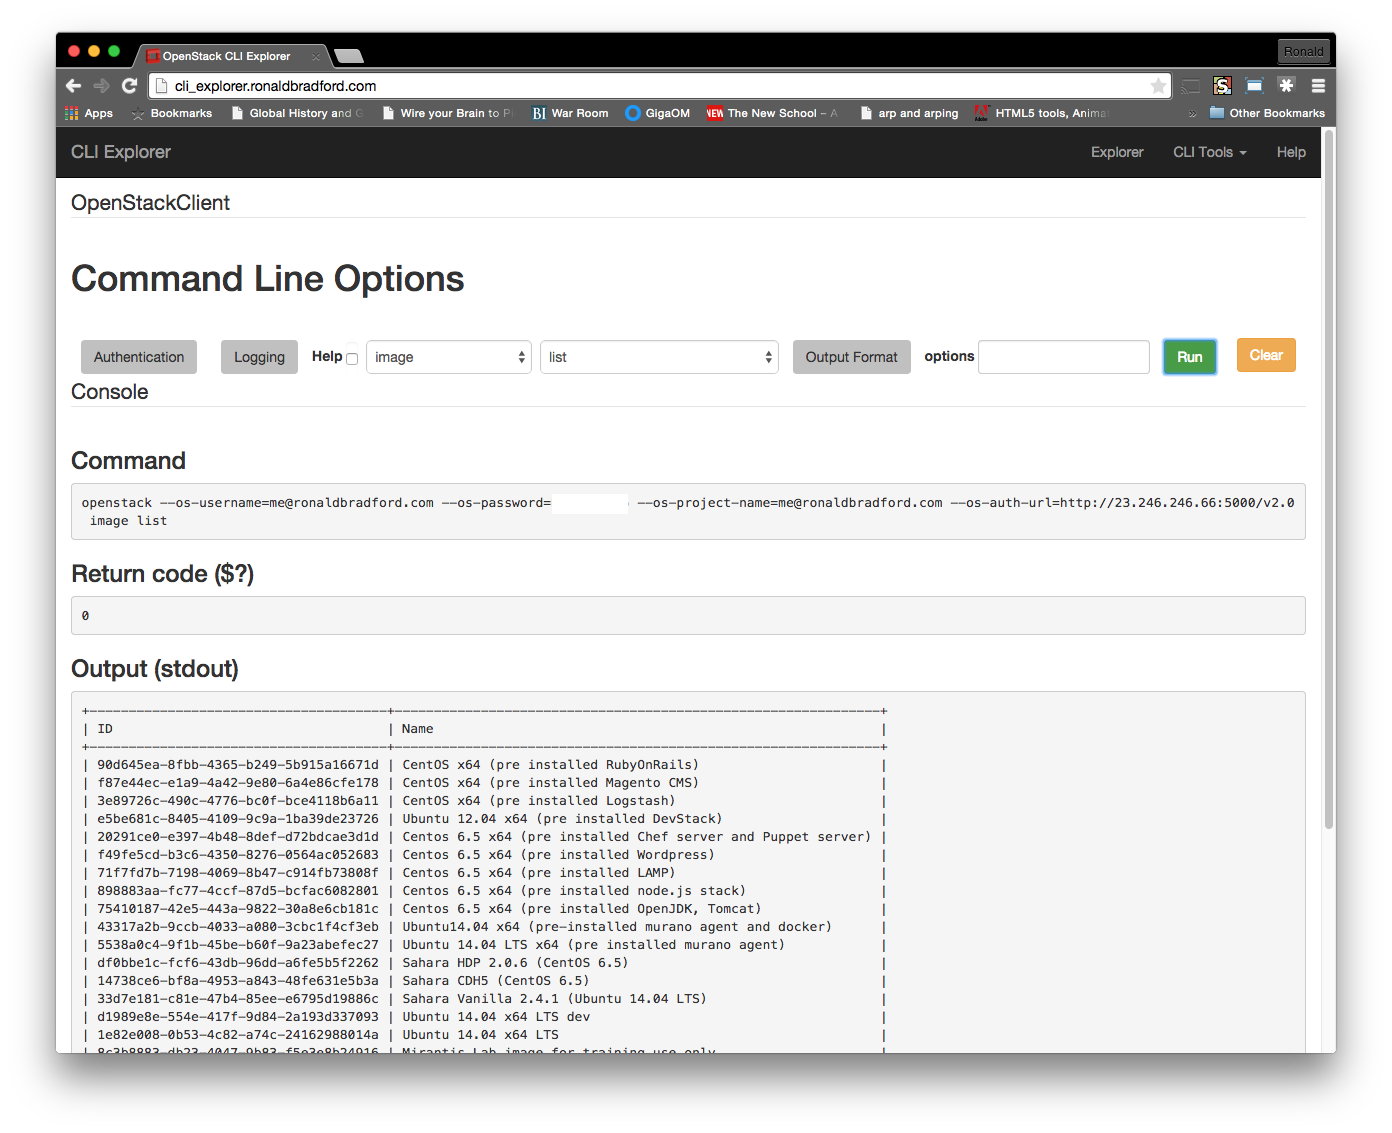Click the Sahara HDP 2.0.6 row
Image resolution: width=1392 pixels, height=1133 pixels.
click(x=484, y=963)
